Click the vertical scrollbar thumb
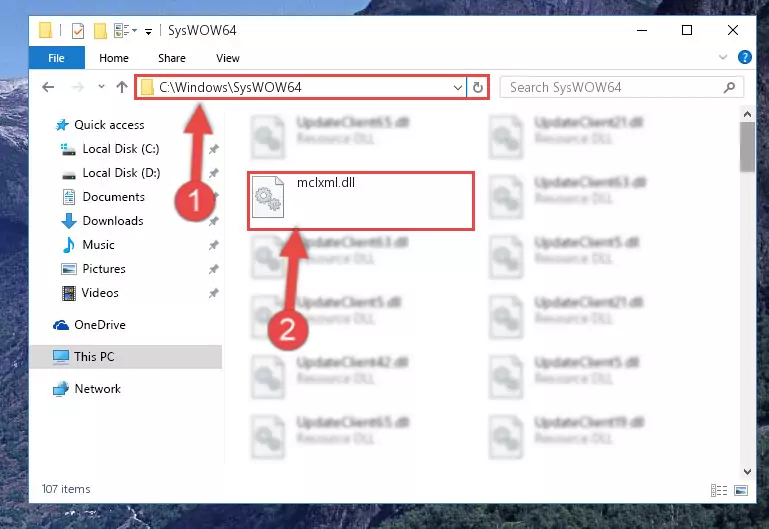 click(747, 147)
